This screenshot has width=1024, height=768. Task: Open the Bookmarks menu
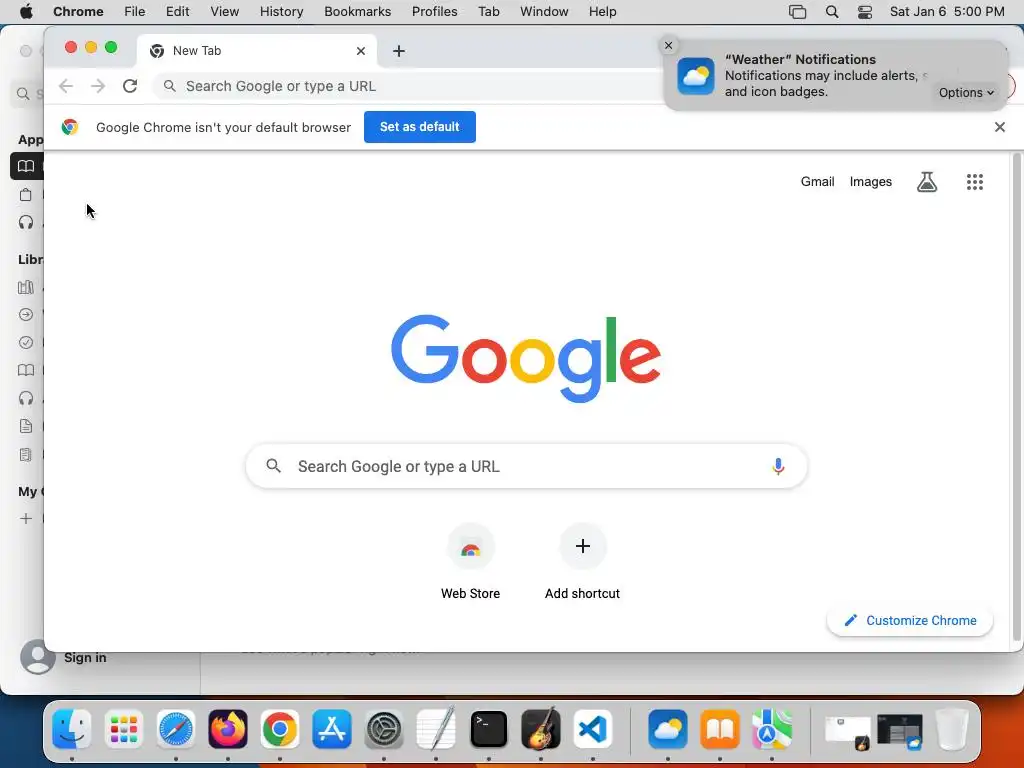click(x=357, y=12)
